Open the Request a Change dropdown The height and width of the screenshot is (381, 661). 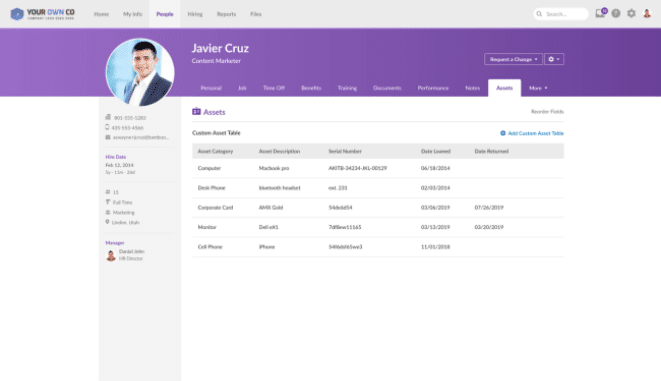pyautogui.click(x=513, y=59)
